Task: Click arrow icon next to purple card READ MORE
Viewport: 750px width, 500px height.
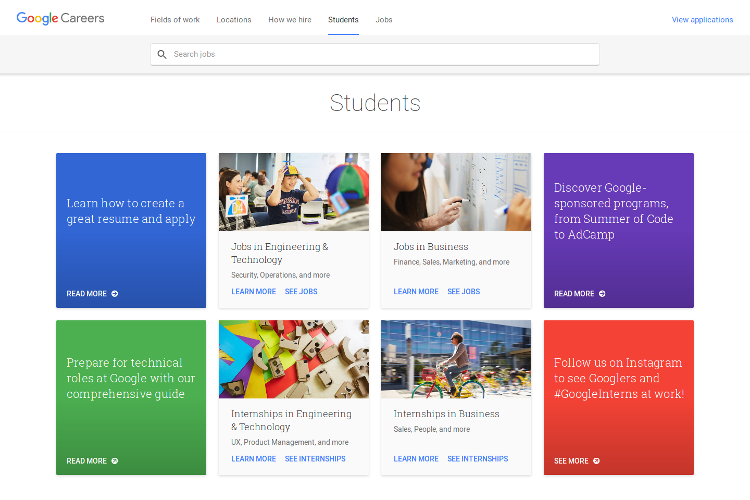Action: (x=602, y=294)
